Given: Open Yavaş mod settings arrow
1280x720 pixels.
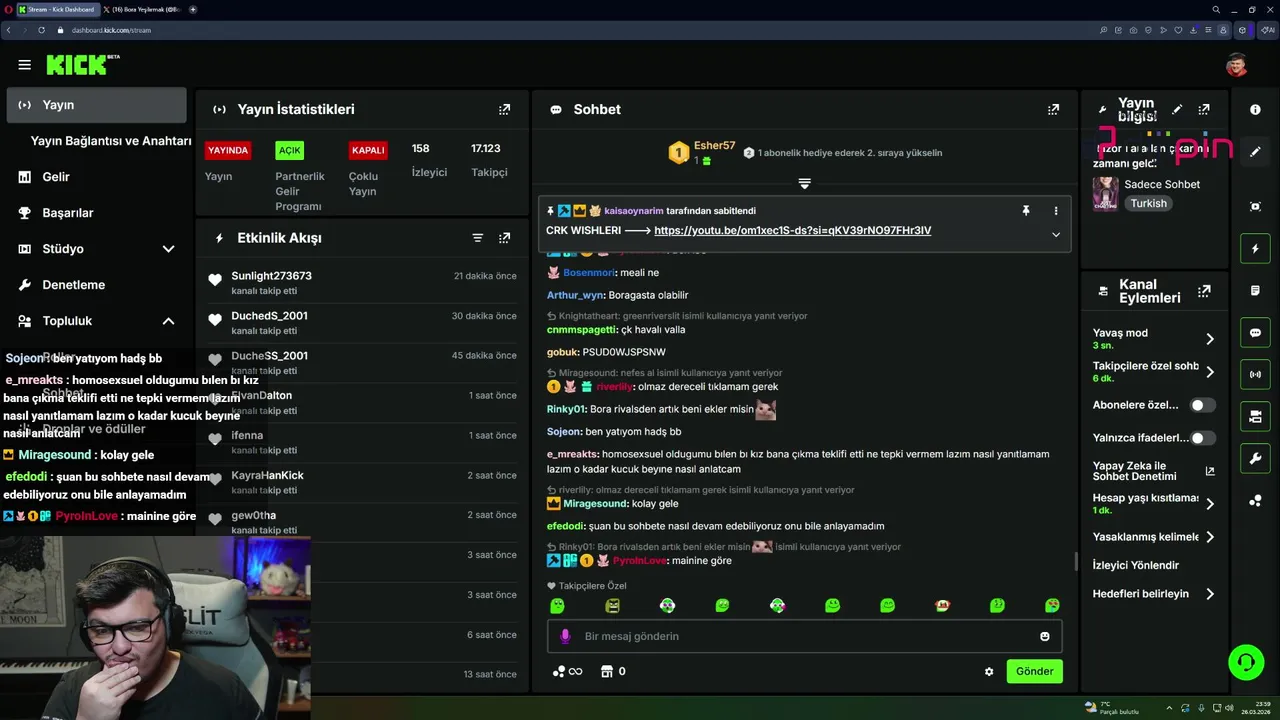Looking at the screenshot, I should pyautogui.click(x=1209, y=339).
